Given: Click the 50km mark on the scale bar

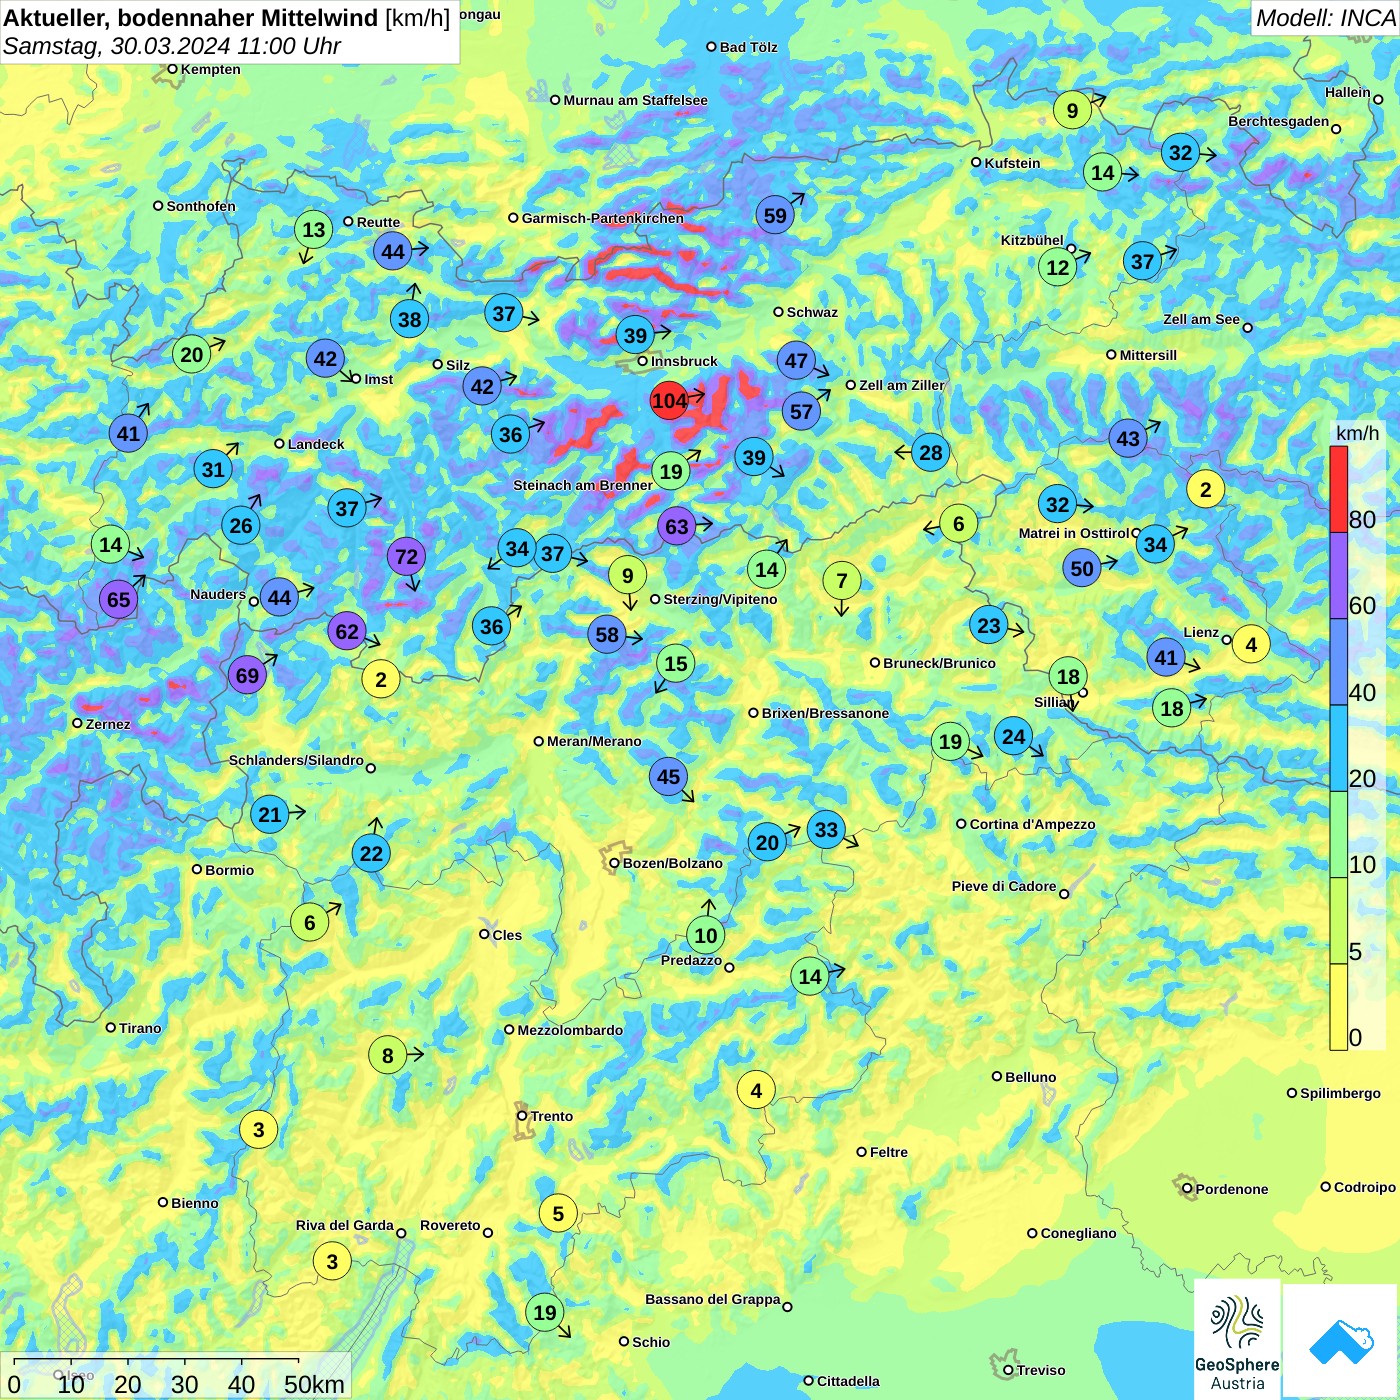Looking at the screenshot, I should point(314,1384).
